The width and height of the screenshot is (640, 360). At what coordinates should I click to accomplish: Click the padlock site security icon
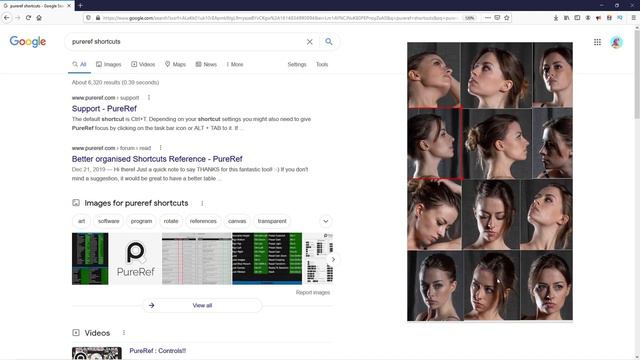[x=98, y=18]
